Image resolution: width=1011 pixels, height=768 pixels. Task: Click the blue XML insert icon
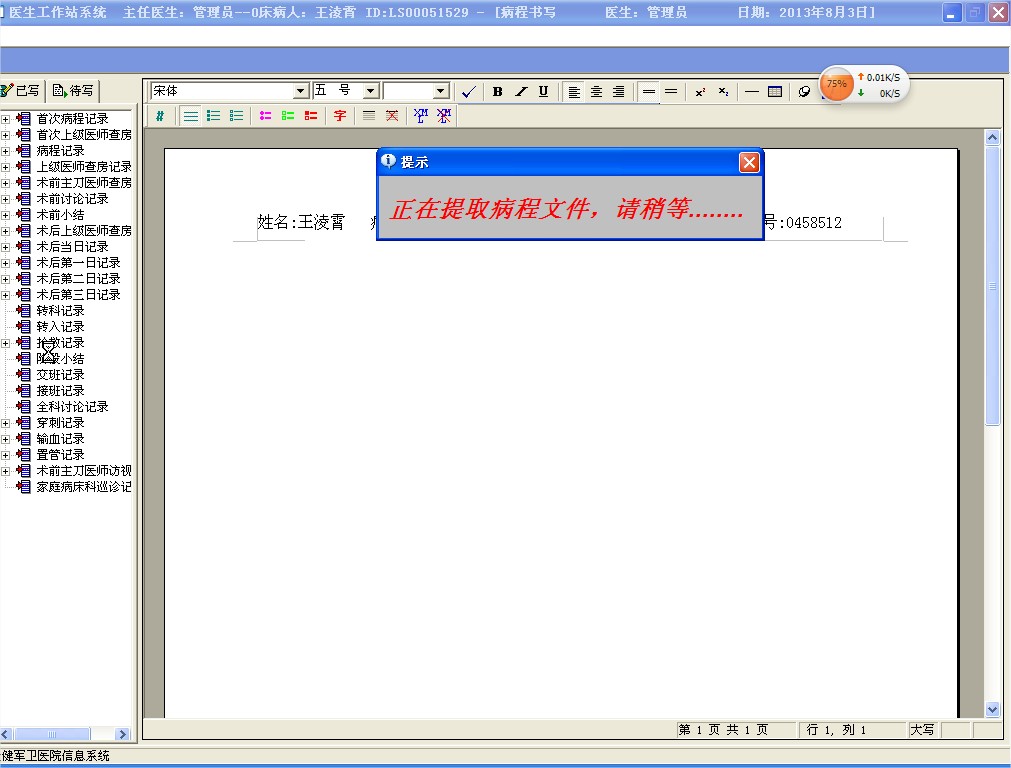pos(421,116)
